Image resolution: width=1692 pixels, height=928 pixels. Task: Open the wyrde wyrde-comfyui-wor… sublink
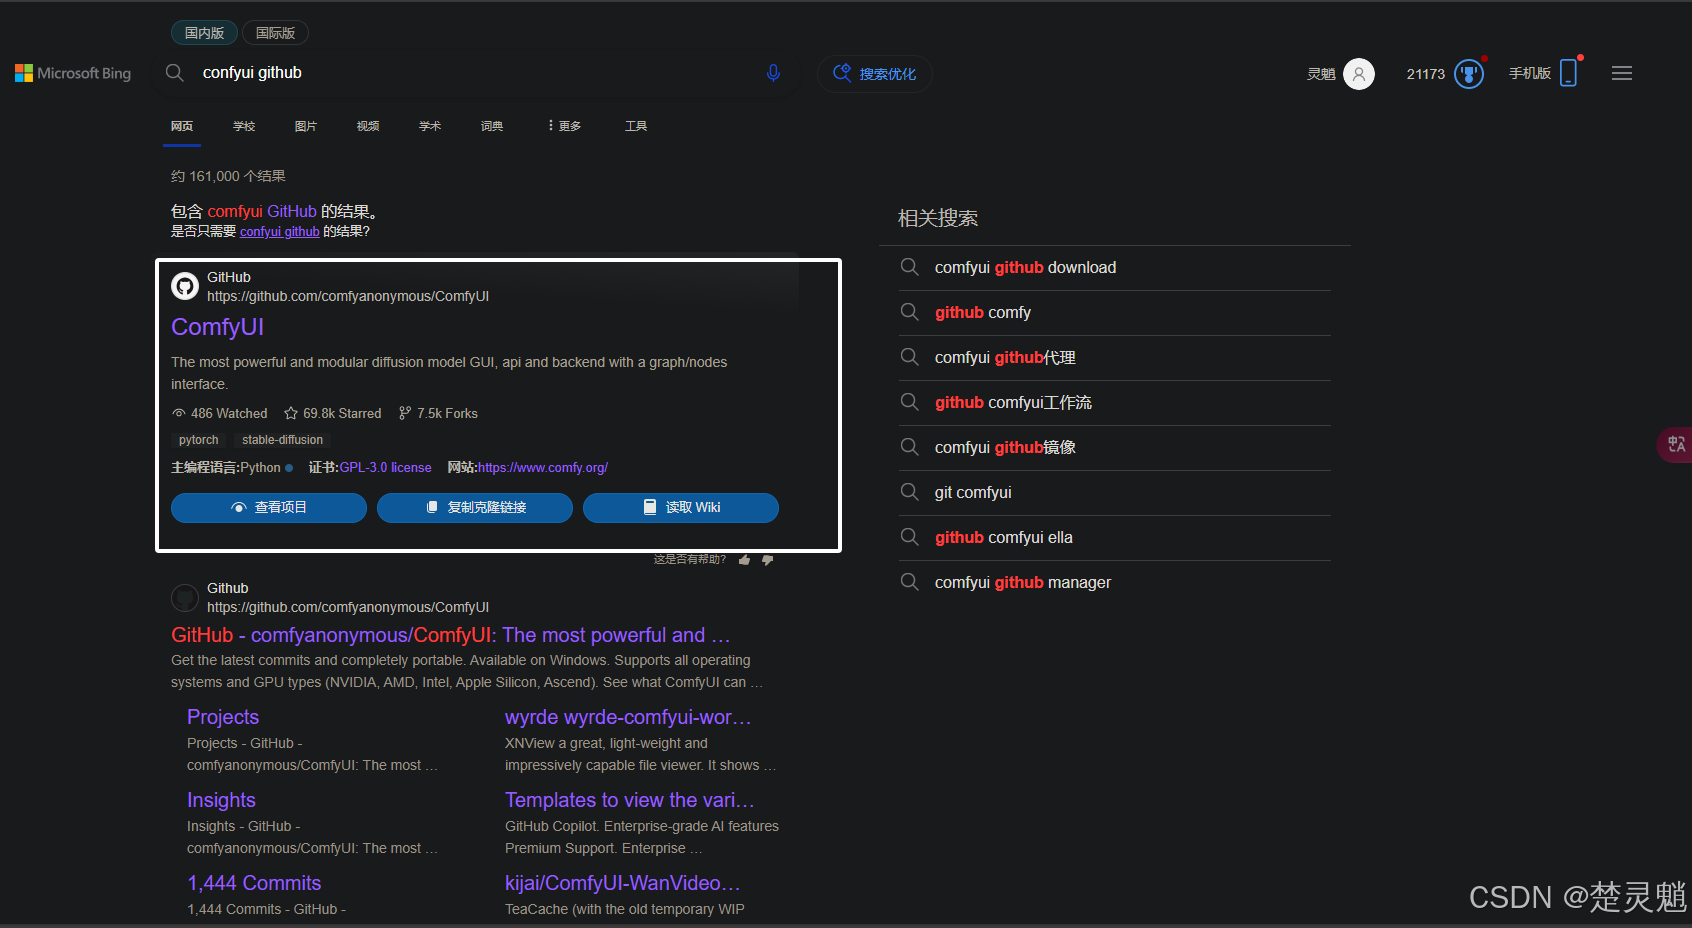point(628,717)
